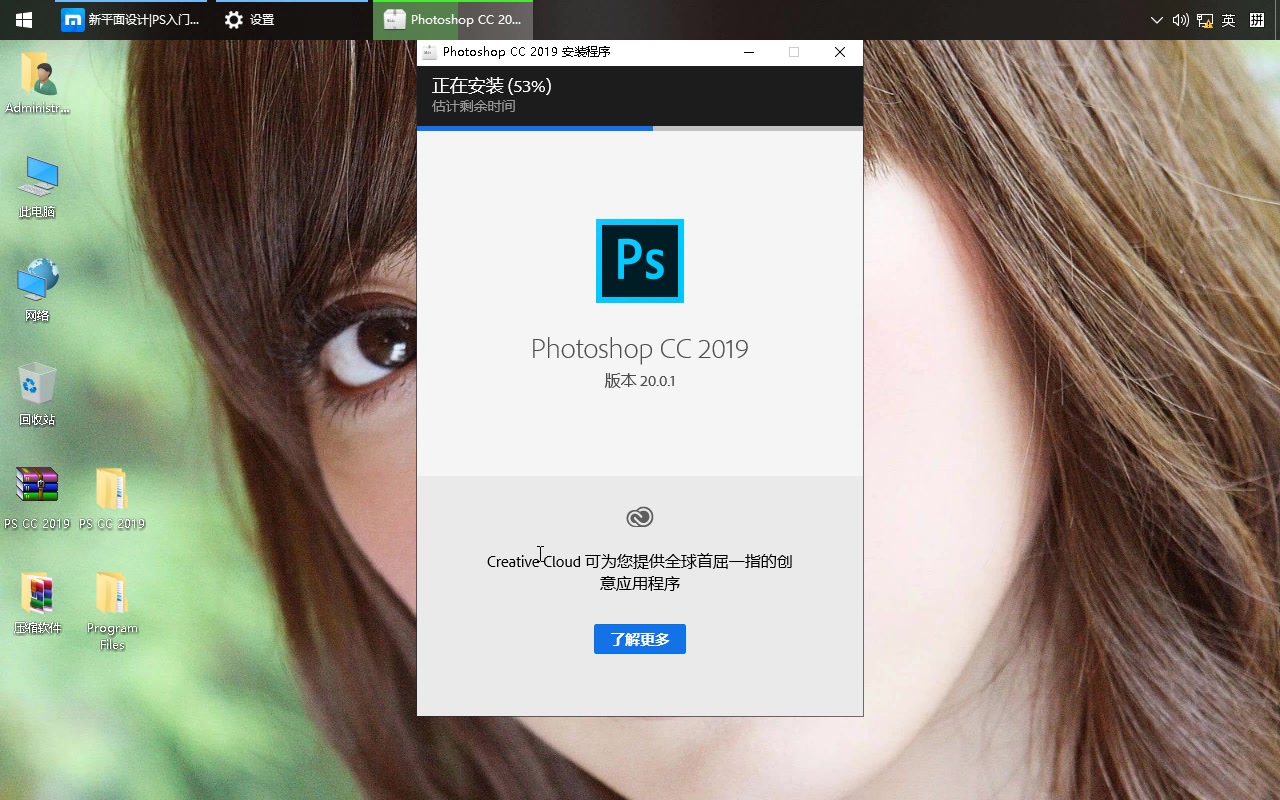This screenshot has height=800, width=1280.
Task: Click the Ps logo in the installer
Action: (639, 261)
